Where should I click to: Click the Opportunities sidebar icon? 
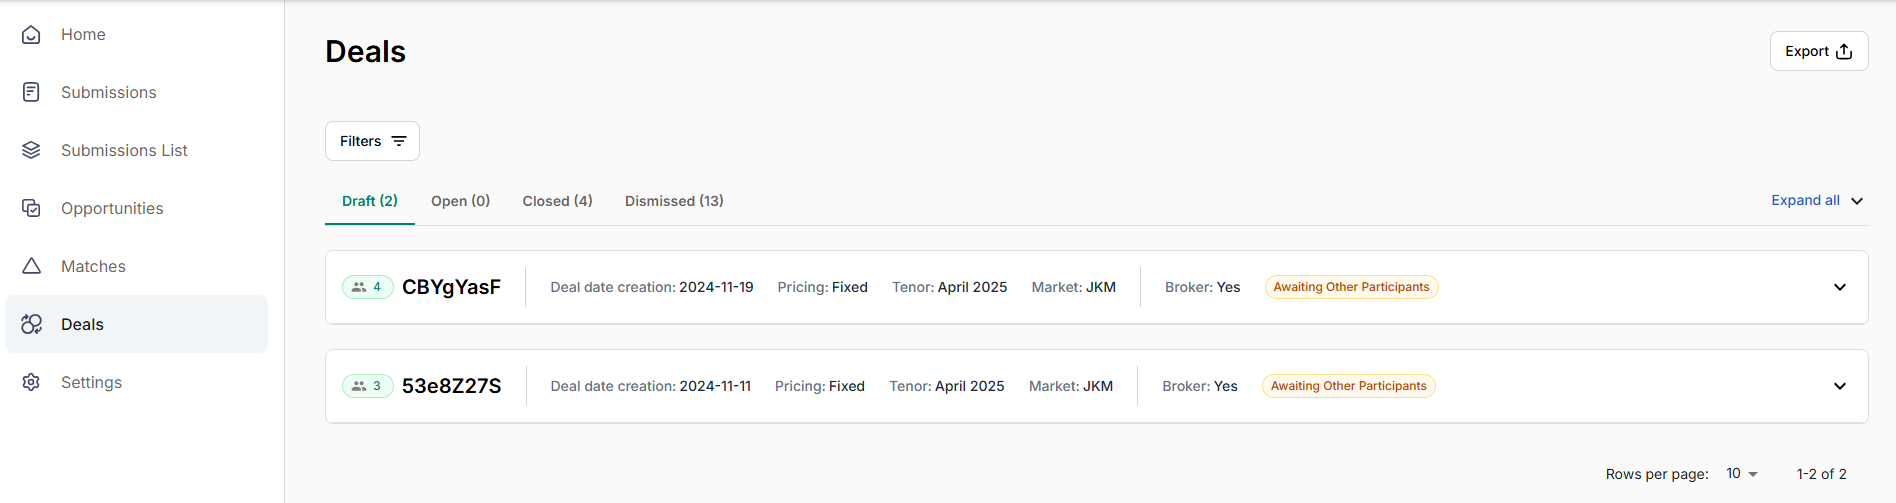pyautogui.click(x=31, y=208)
